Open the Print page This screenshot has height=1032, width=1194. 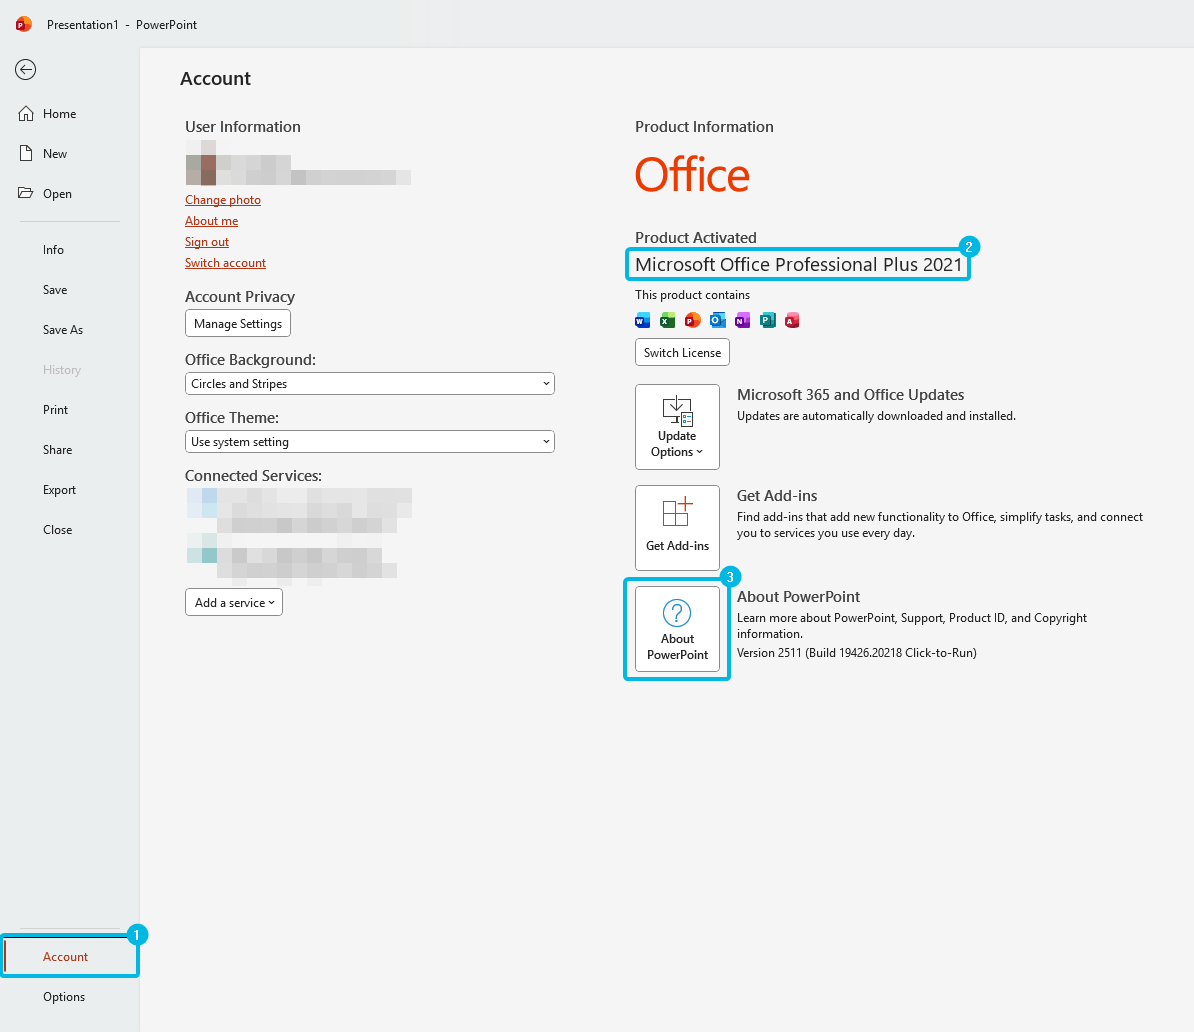[56, 410]
